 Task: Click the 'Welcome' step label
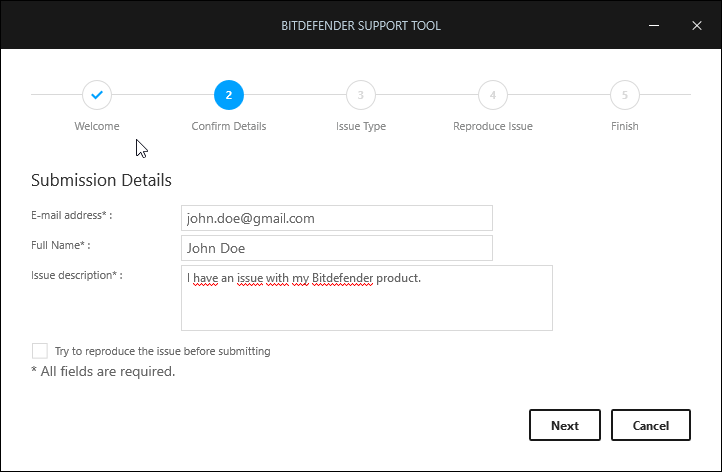coord(97,126)
